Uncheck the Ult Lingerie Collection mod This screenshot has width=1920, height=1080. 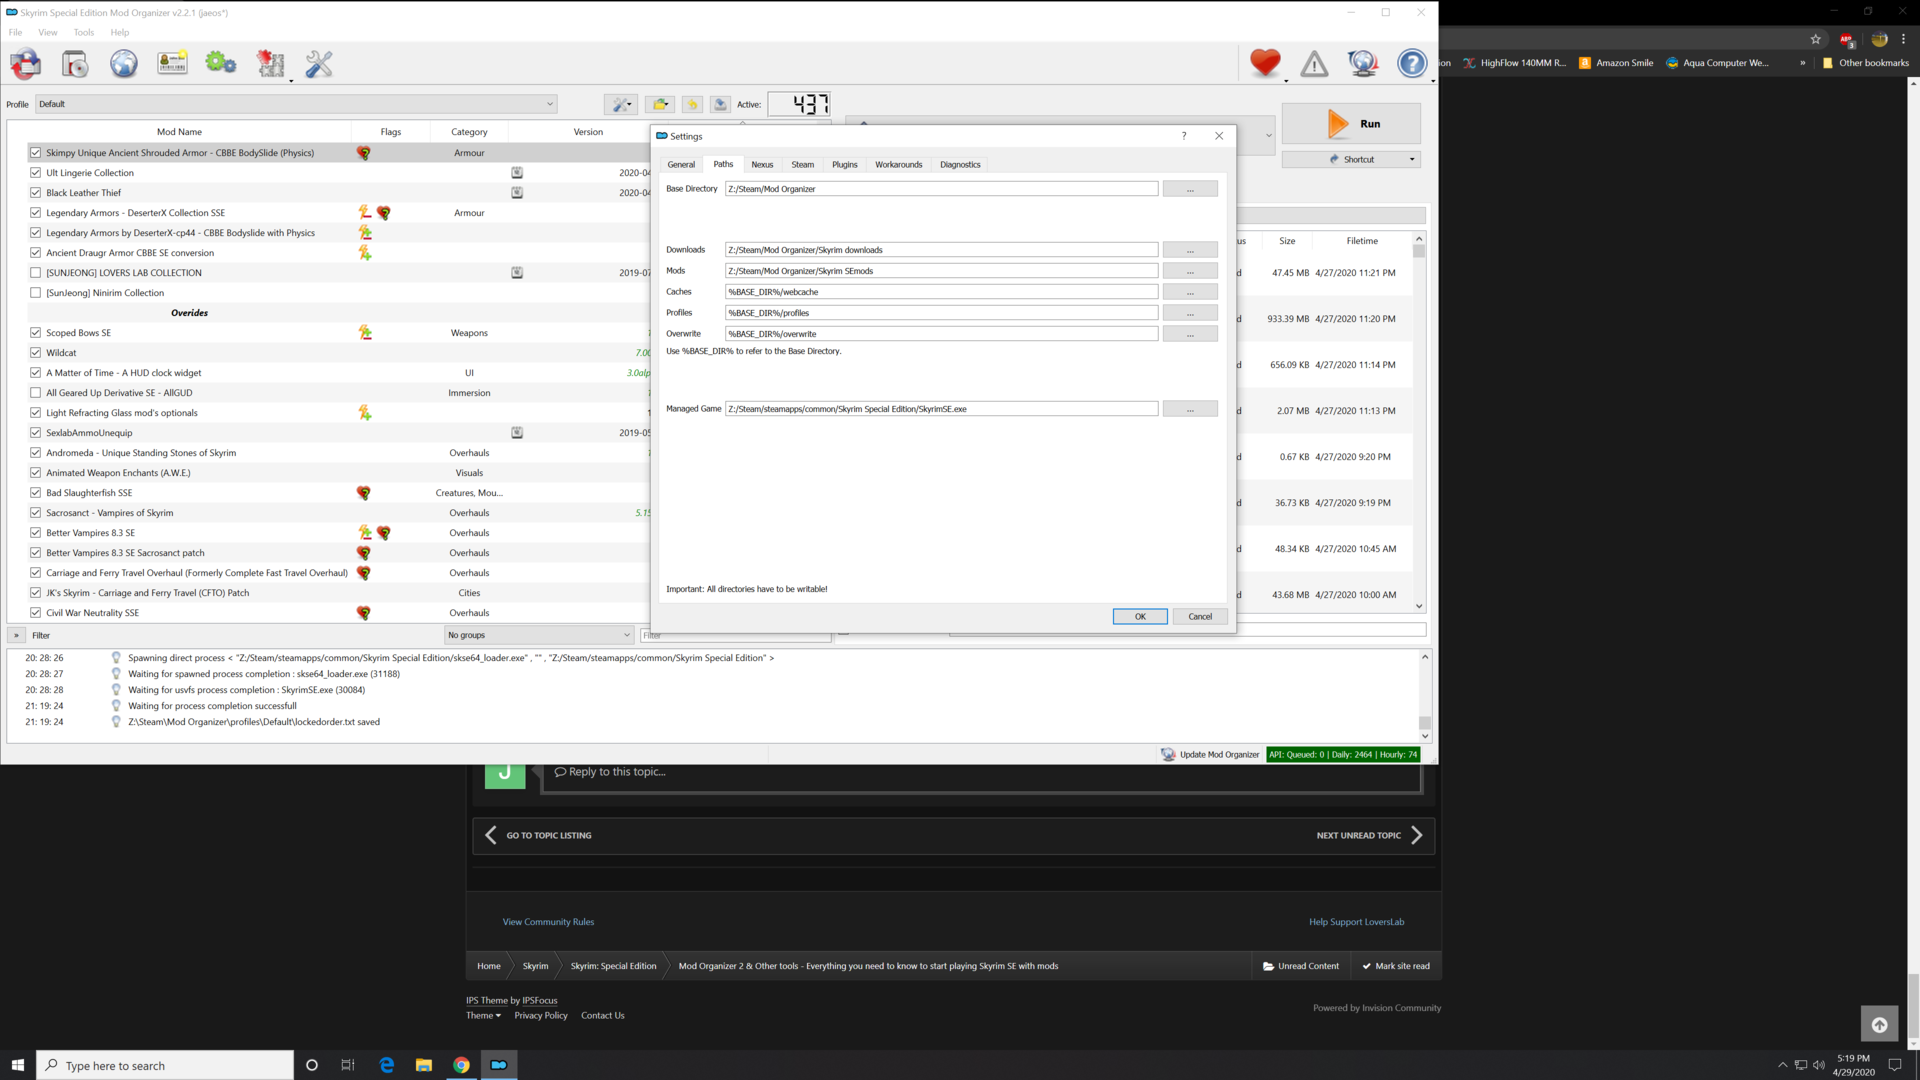[x=36, y=173]
